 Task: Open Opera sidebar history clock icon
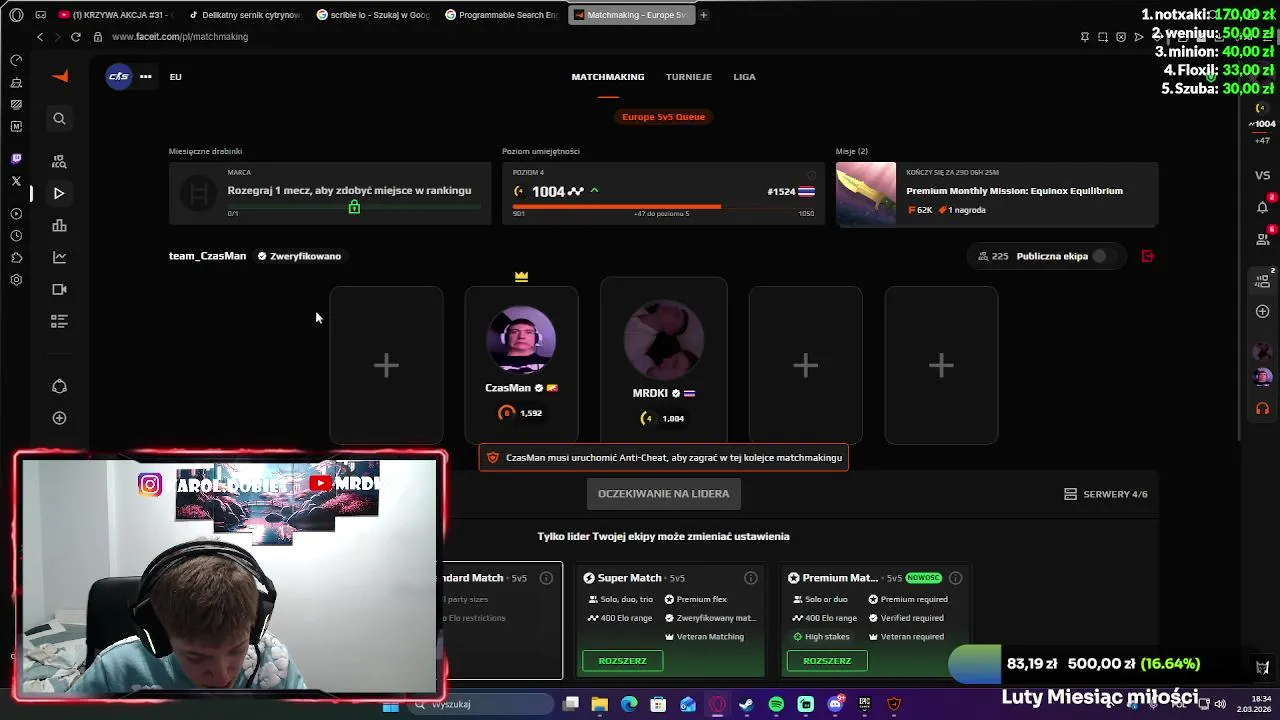[x=16, y=236]
